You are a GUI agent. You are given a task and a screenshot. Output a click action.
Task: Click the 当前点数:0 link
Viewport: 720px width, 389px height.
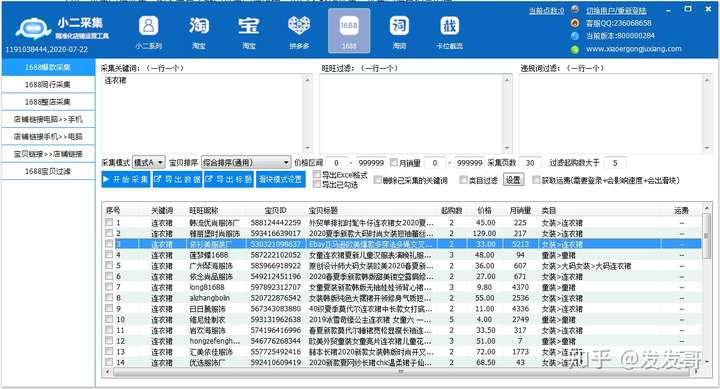546,11
